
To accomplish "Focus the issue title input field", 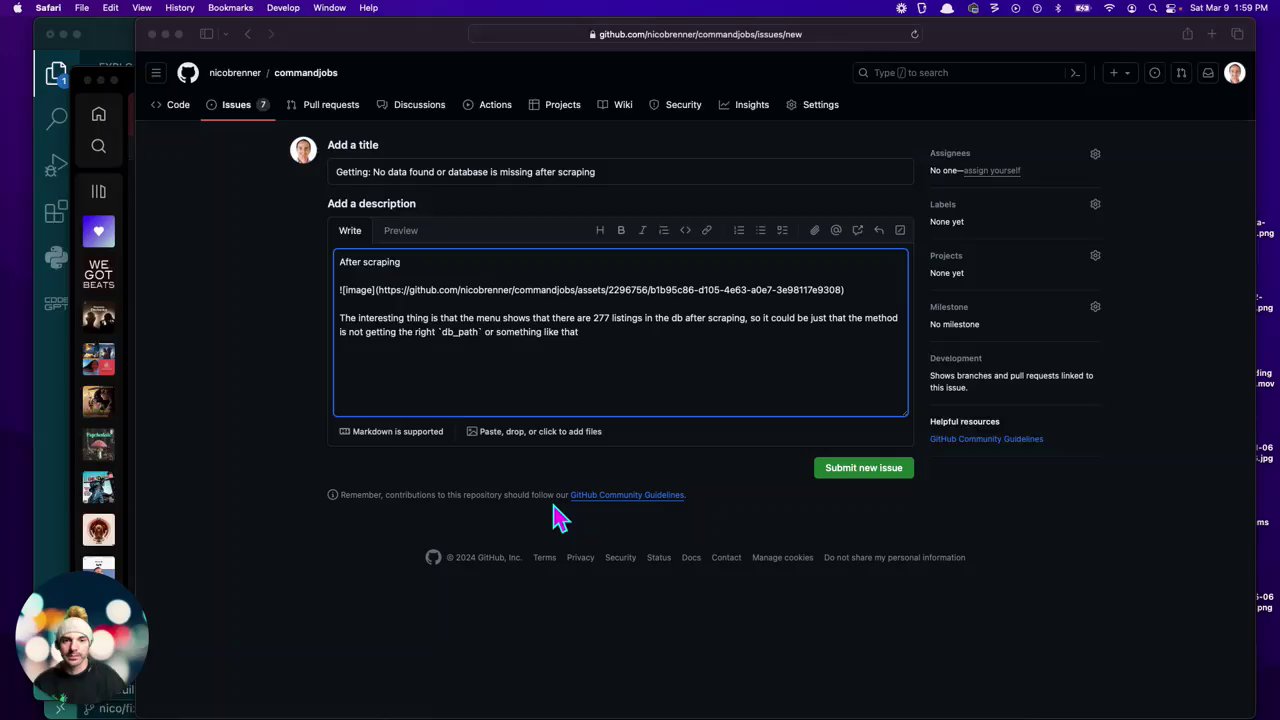I will (620, 172).
